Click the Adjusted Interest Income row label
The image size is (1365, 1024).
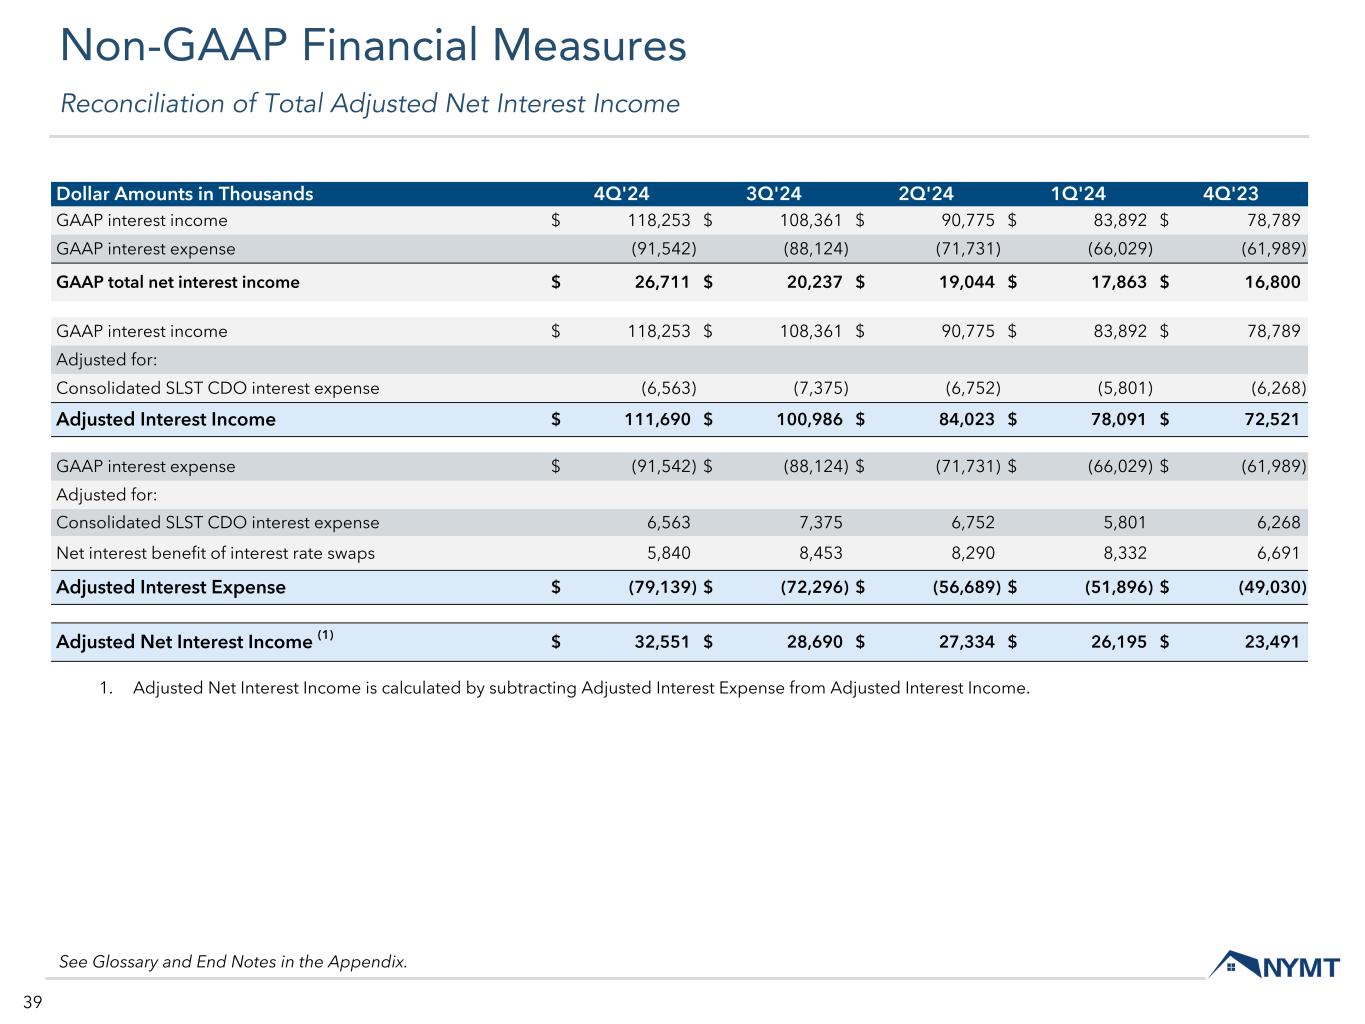point(166,420)
